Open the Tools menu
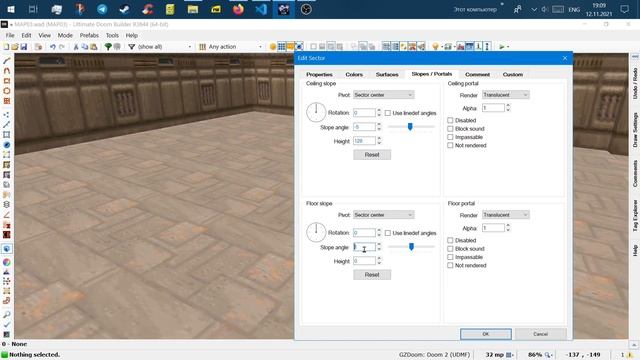 tap(112, 36)
